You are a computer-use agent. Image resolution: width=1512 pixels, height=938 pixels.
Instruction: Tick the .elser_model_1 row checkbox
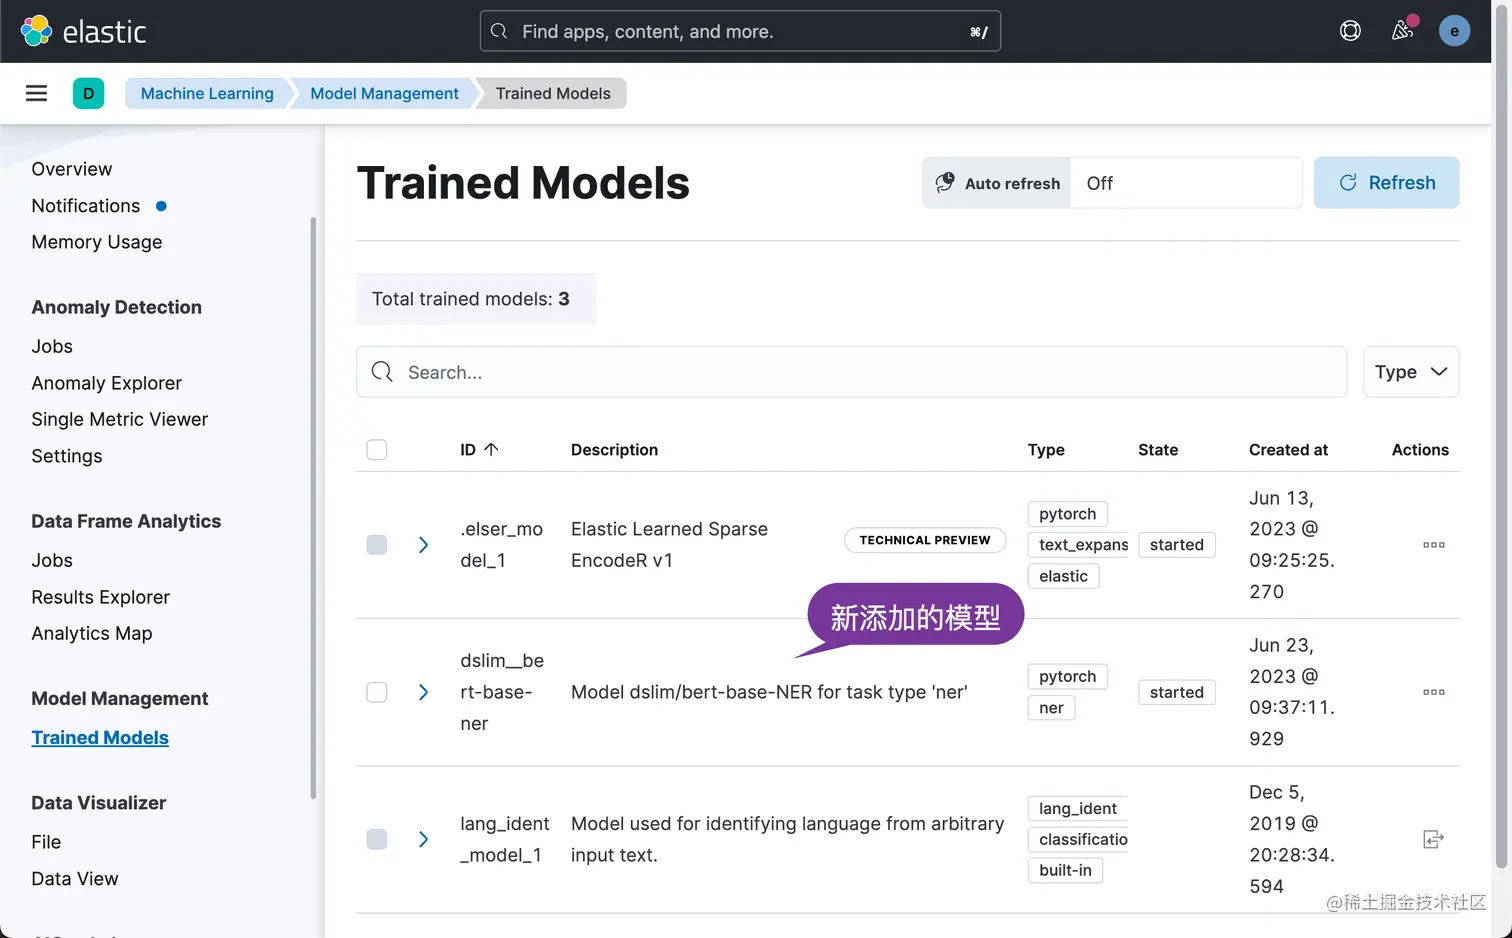point(377,545)
